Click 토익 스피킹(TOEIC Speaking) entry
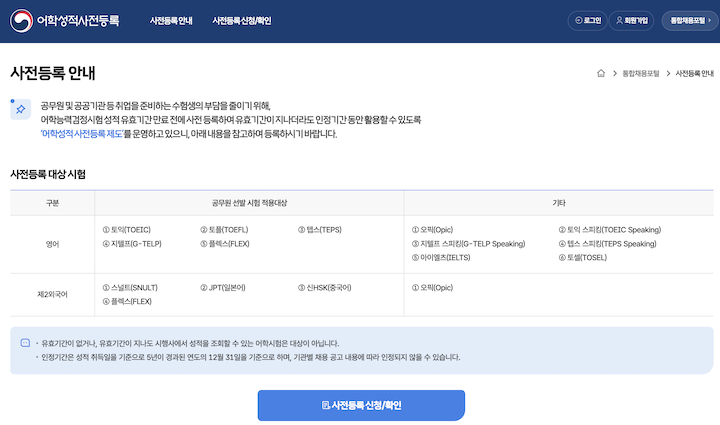 [x=610, y=230]
